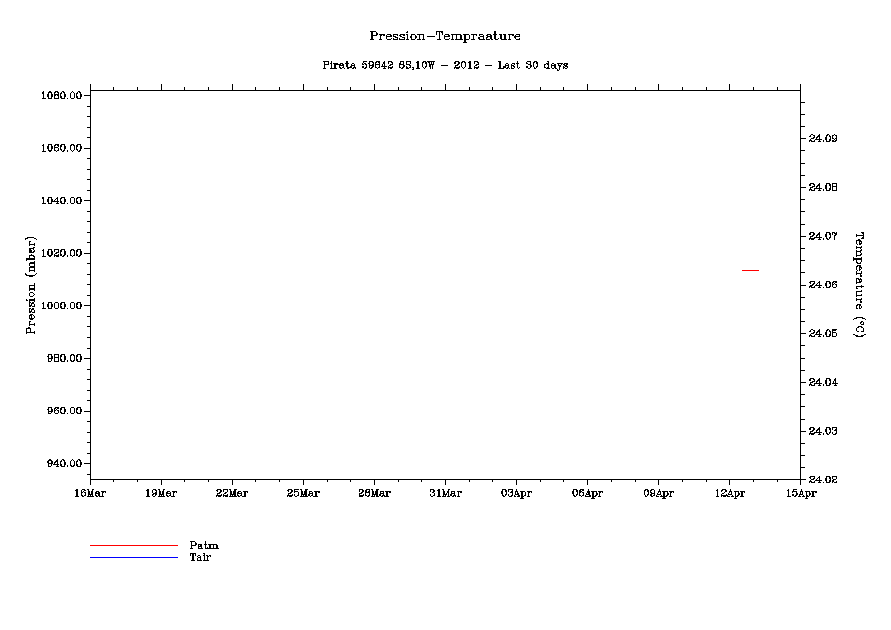
Task: Click the 940.00 pressure axis value
Action: (x=65, y=464)
